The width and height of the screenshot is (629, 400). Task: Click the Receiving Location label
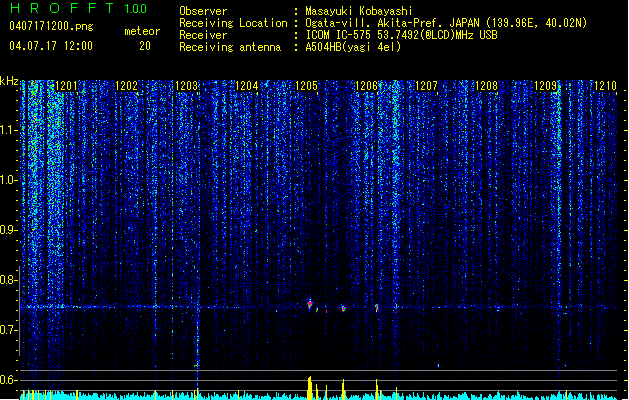[233, 23]
